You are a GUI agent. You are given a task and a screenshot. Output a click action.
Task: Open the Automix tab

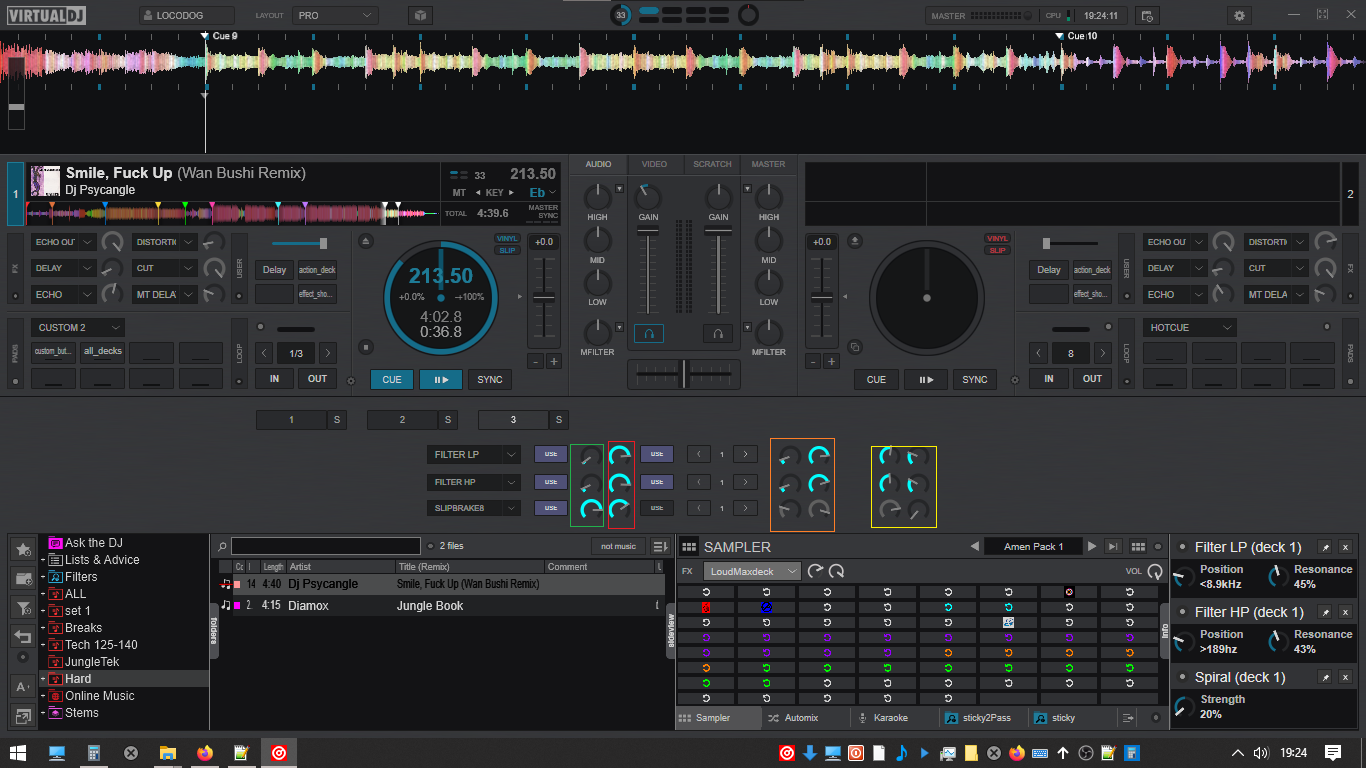(793, 718)
